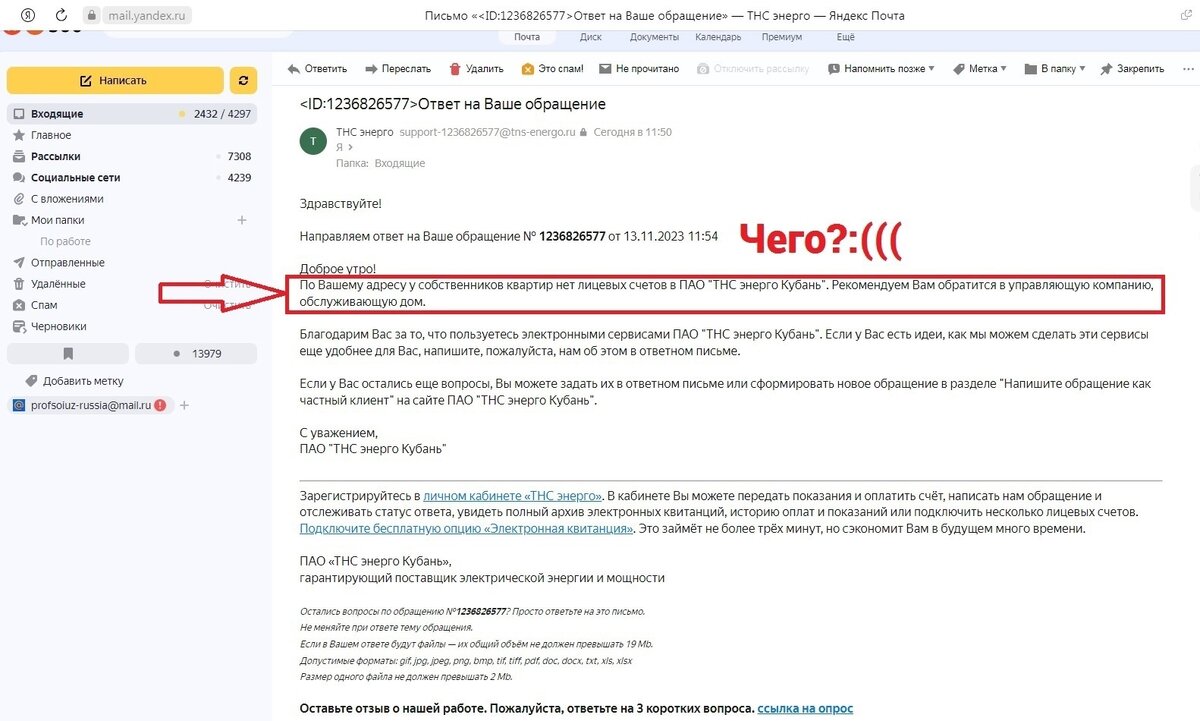1200x721 pixels.
Task: Open the По работе subfolder
Action: pos(65,241)
